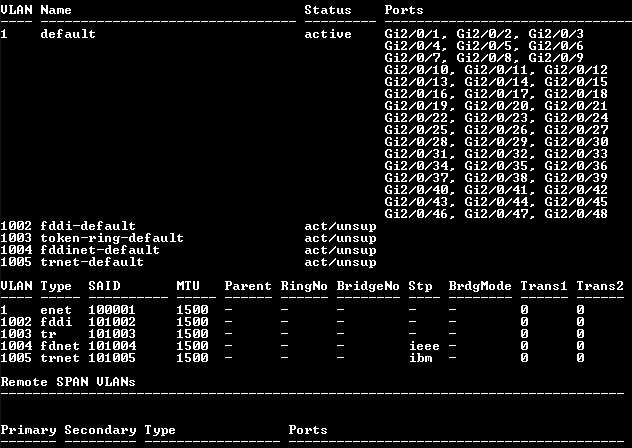
Task: Click port Gi2/0/48 entry
Action: point(576,214)
